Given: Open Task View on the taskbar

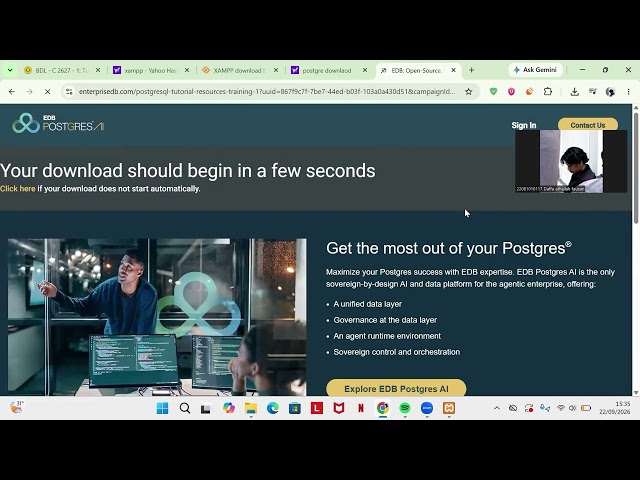Looking at the screenshot, I should click(x=206, y=408).
